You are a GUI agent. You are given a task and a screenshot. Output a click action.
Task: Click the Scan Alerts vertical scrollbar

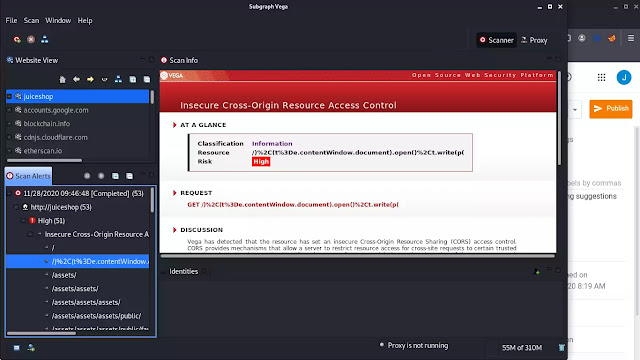click(x=152, y=200)
